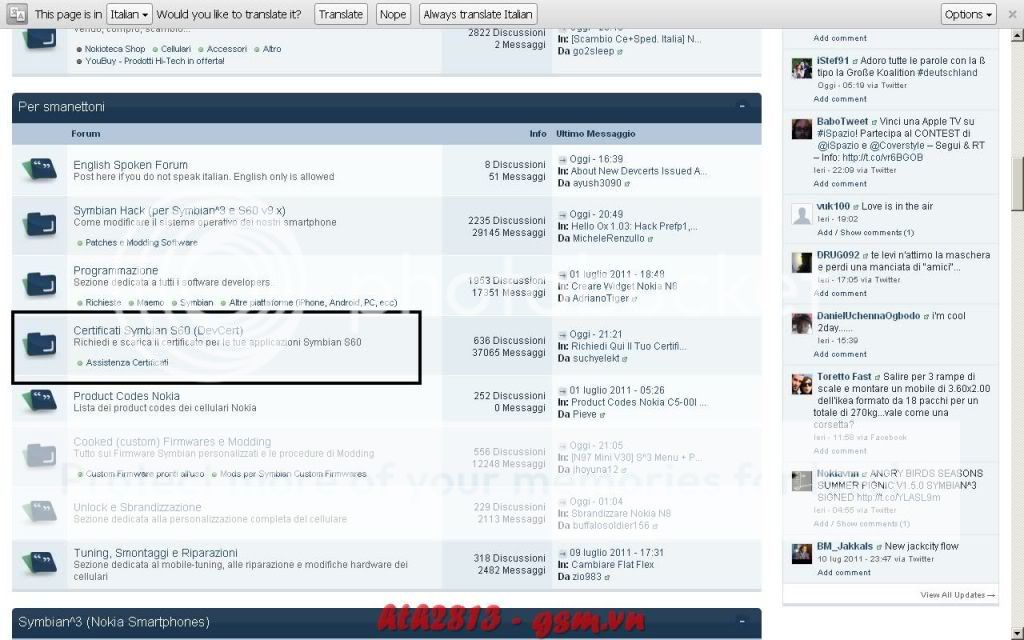Click the Certificati Symbian S60 folder icon
The height and width of the screenshot is (640, 1024).
[40, 342]
